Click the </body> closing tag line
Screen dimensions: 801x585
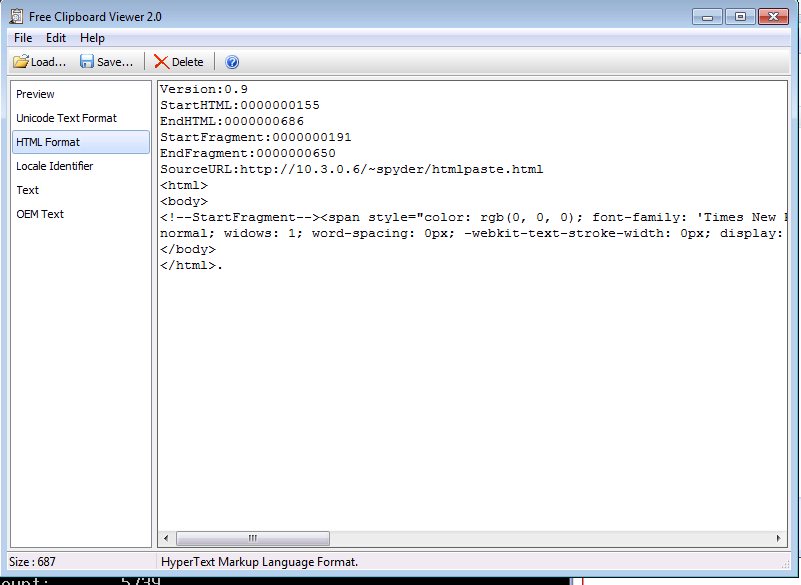(187, 249)
